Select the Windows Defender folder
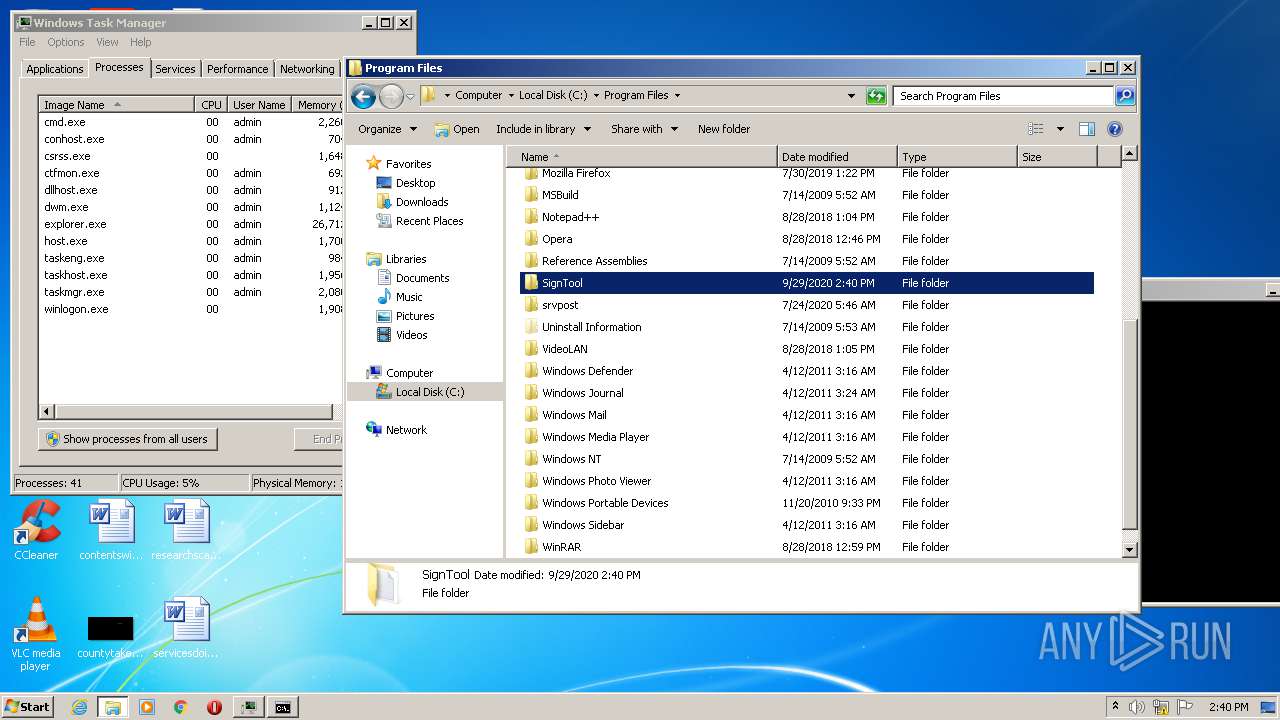 pyautogui.click(x=807, y=371)
